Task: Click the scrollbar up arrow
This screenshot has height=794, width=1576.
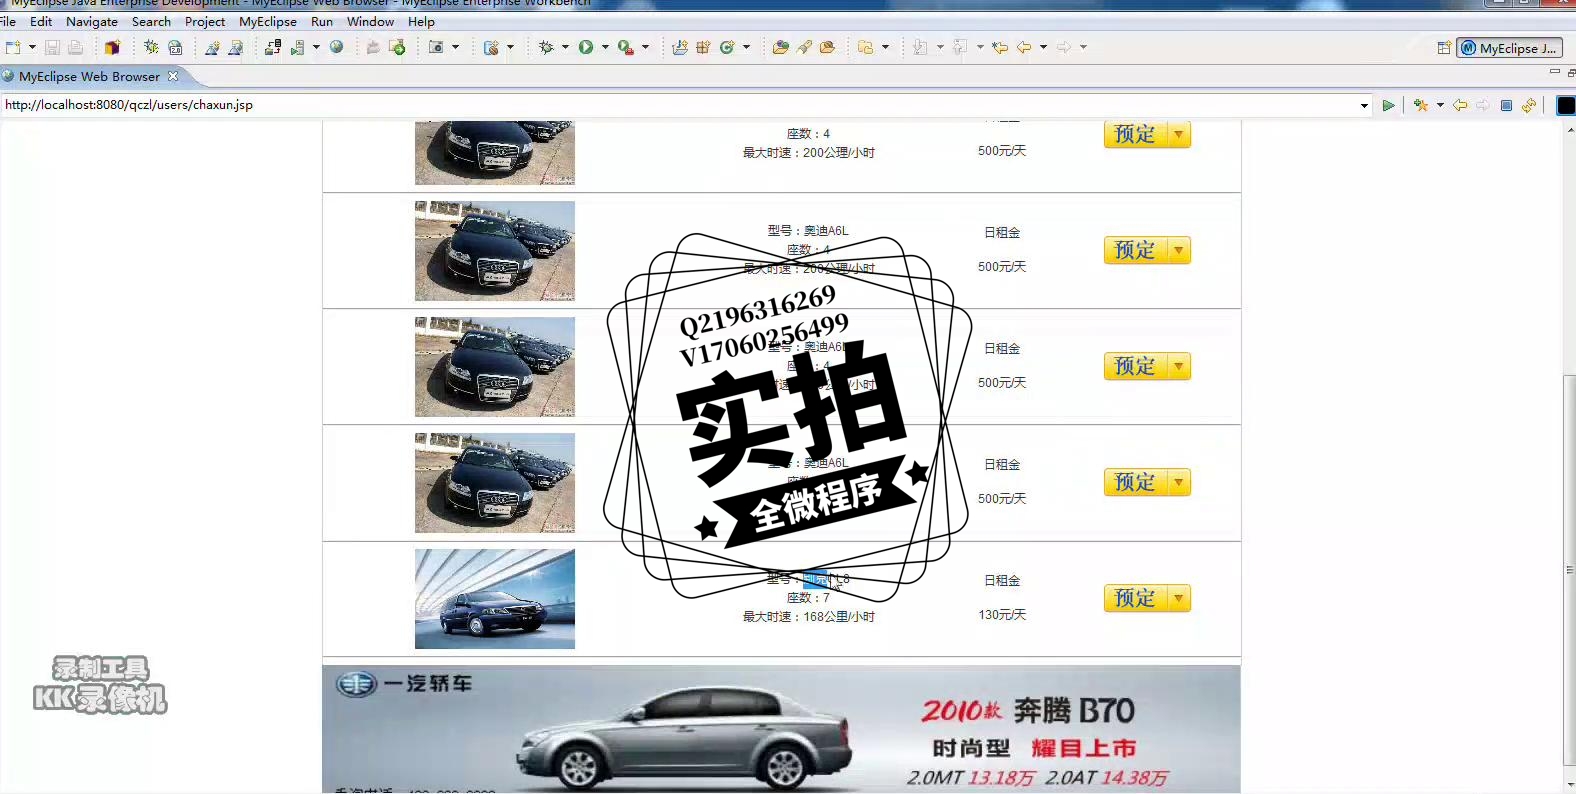Action: [1569, 129]
